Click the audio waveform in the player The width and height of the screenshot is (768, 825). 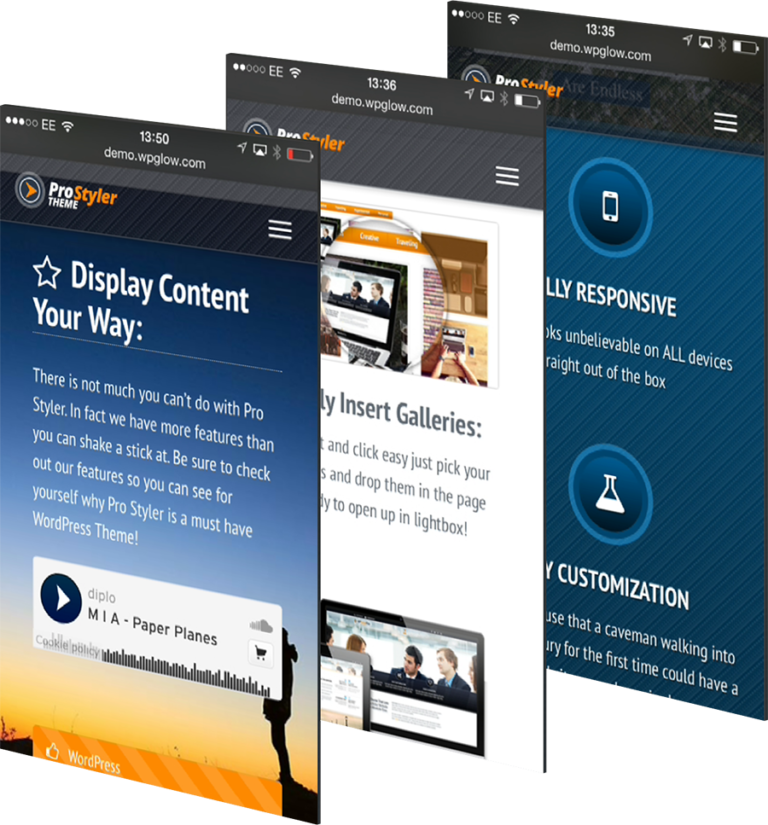pos(186,672)
